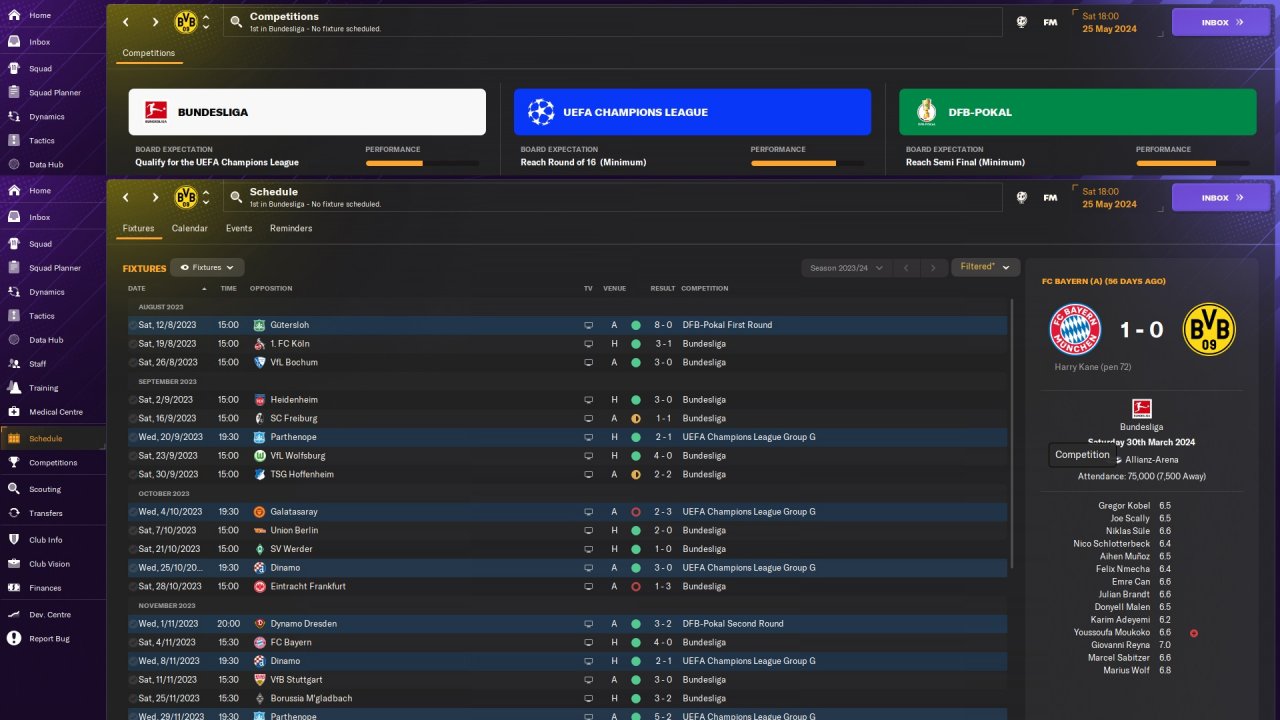Click the Eintracht Frankfurt club badge
1280x720 pixels.
[x=259, y=586]
